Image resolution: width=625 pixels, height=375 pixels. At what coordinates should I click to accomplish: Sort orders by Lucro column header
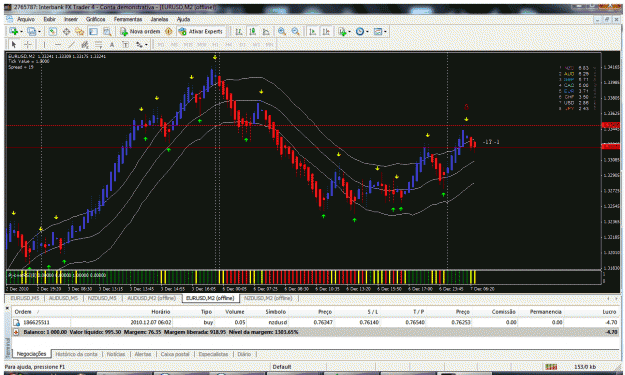click(610, 312)
